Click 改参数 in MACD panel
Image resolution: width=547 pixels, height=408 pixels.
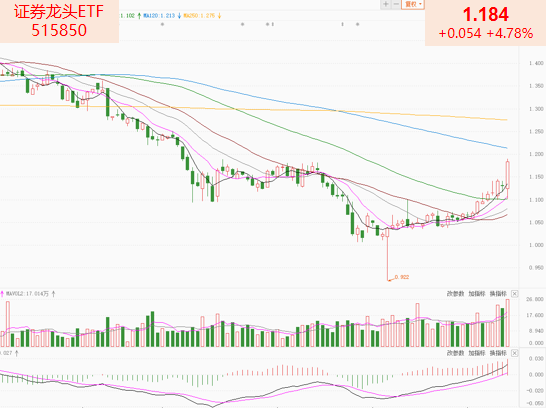[456, 353]
